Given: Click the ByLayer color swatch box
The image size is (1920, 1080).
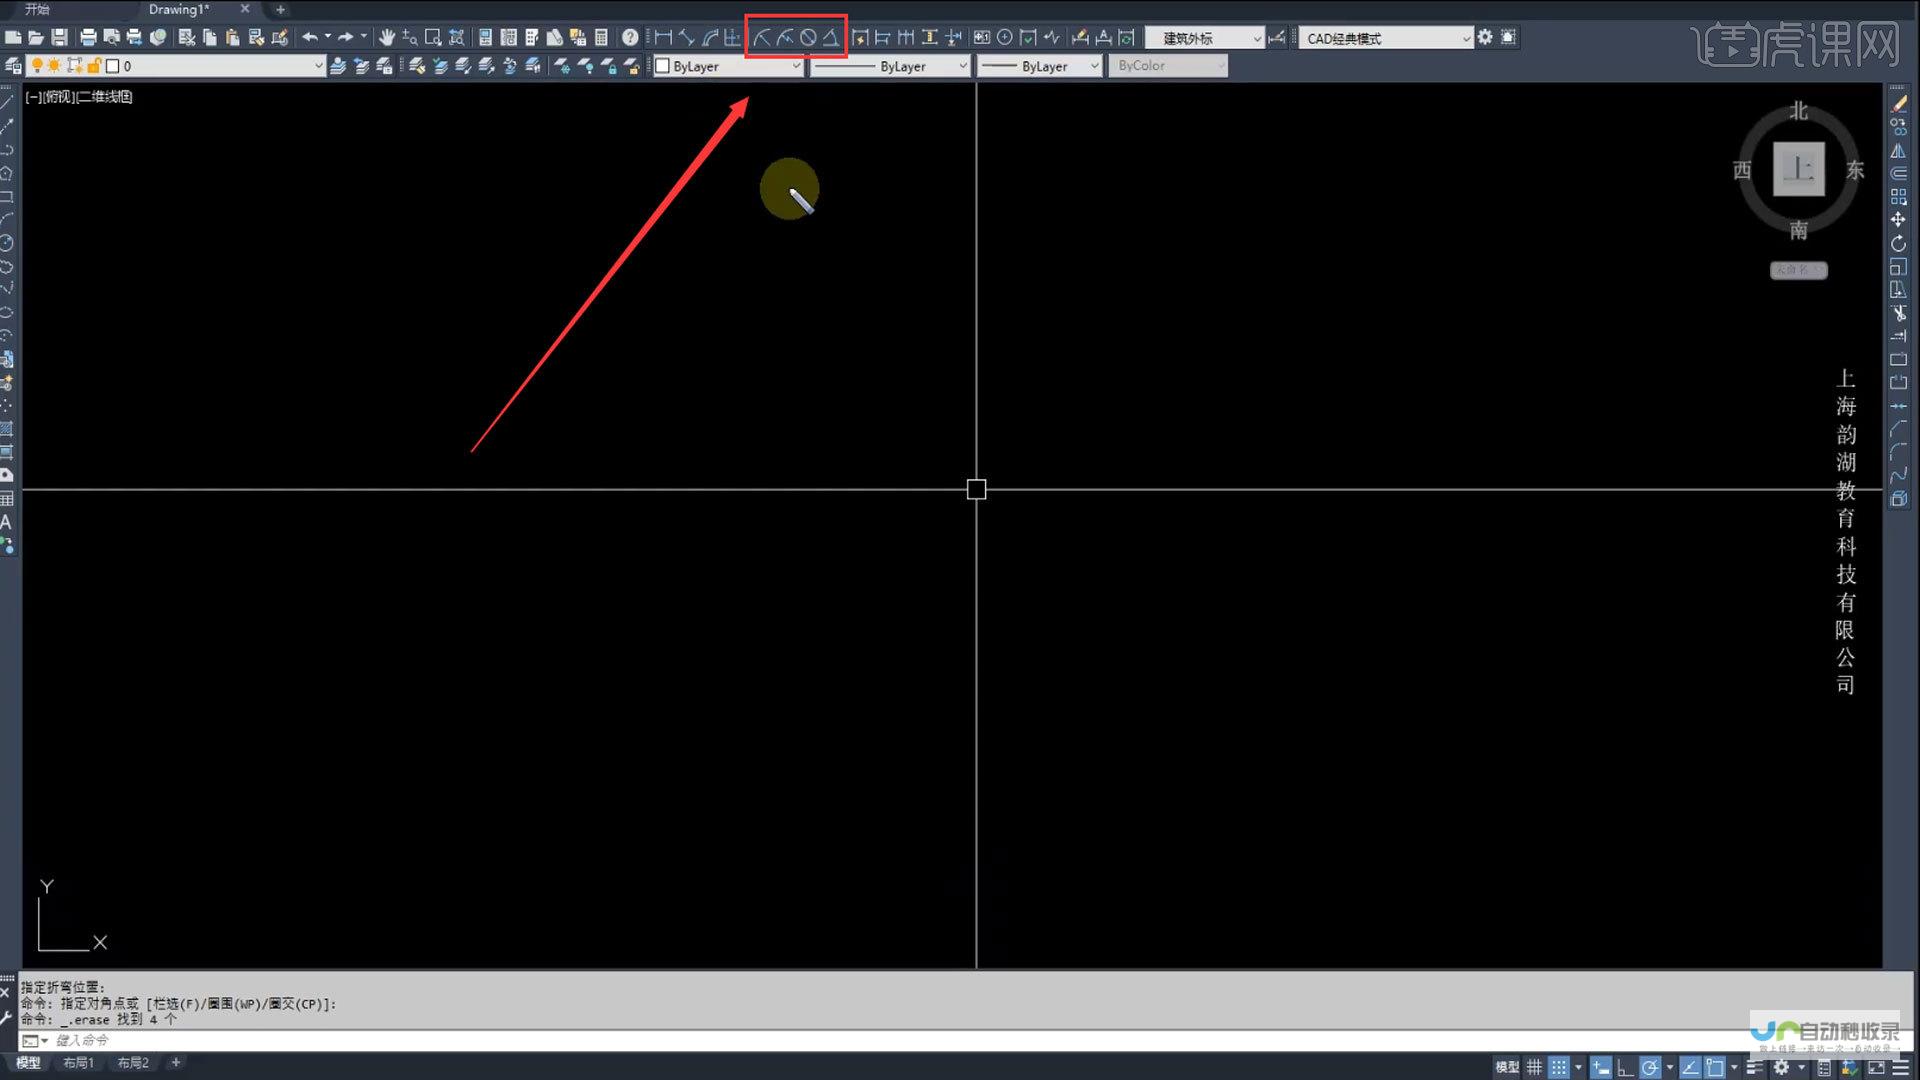Looking at the screenshot, I should [662, 66].
